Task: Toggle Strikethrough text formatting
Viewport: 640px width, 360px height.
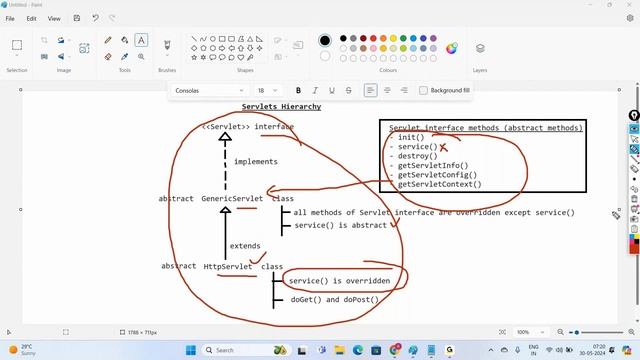Action: [x=349, y=91]
